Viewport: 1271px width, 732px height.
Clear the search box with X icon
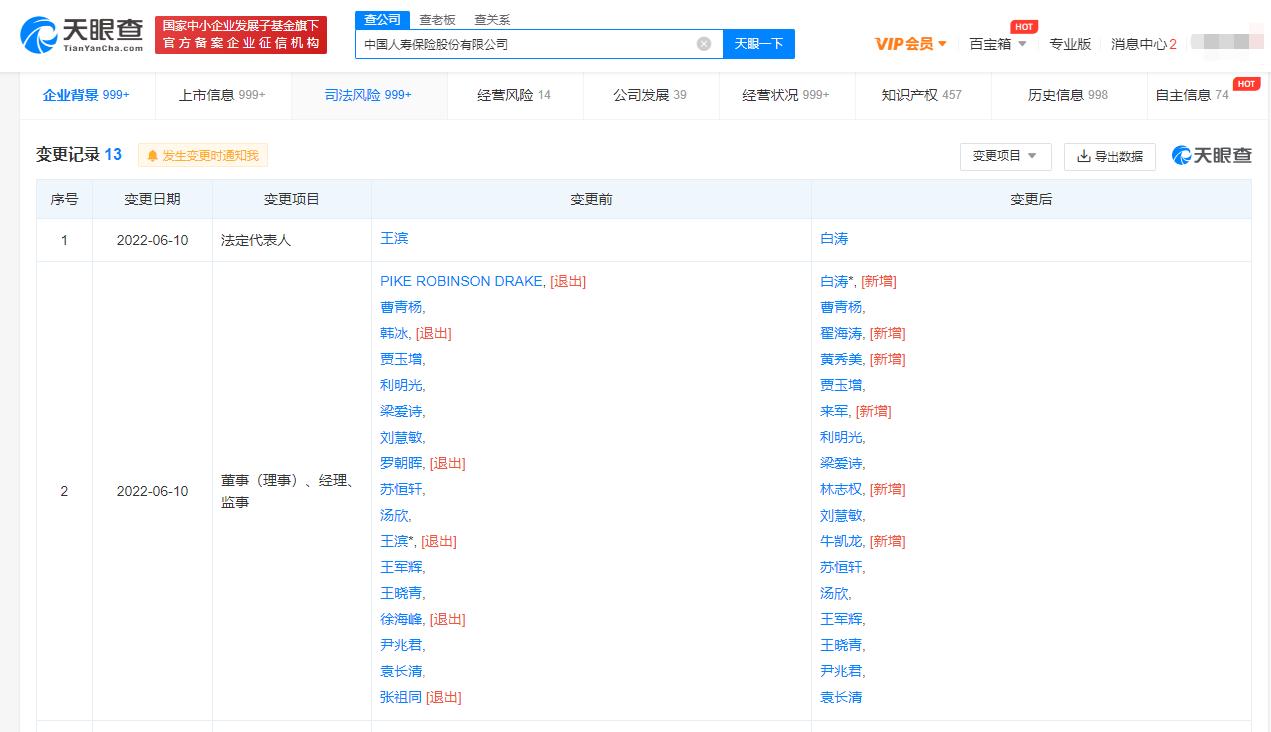[704, 44]
